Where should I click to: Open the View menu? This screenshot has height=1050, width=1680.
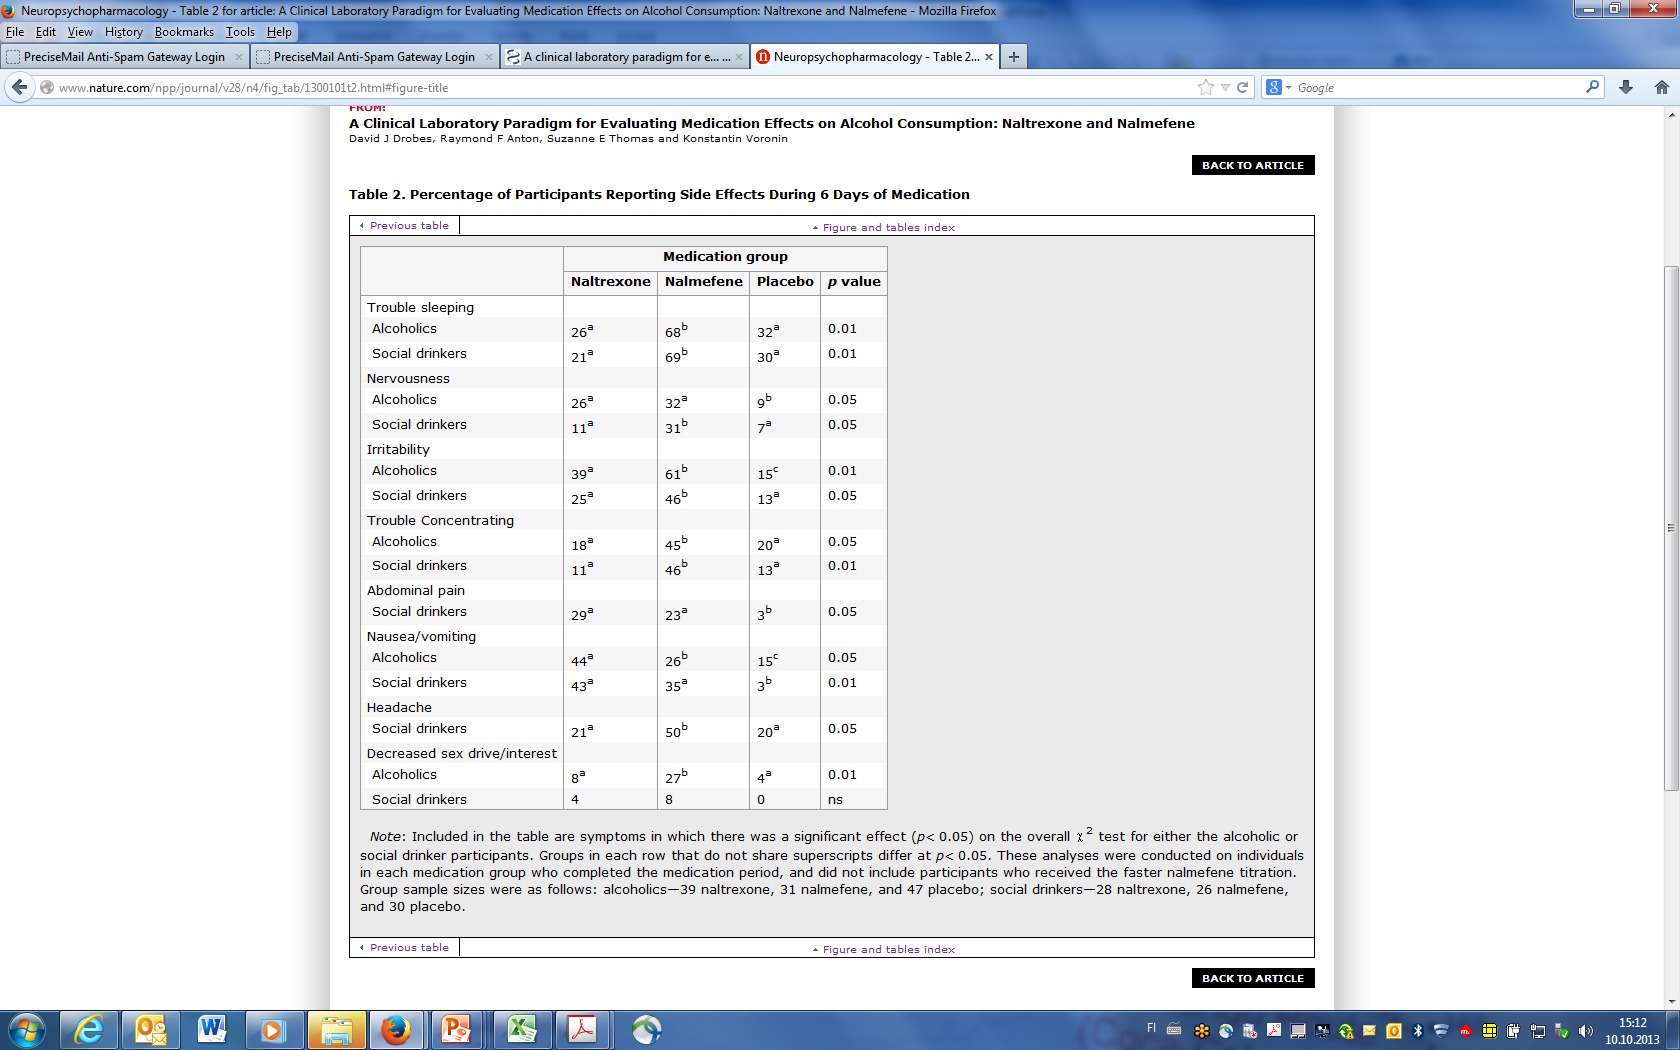coord(80,32)
